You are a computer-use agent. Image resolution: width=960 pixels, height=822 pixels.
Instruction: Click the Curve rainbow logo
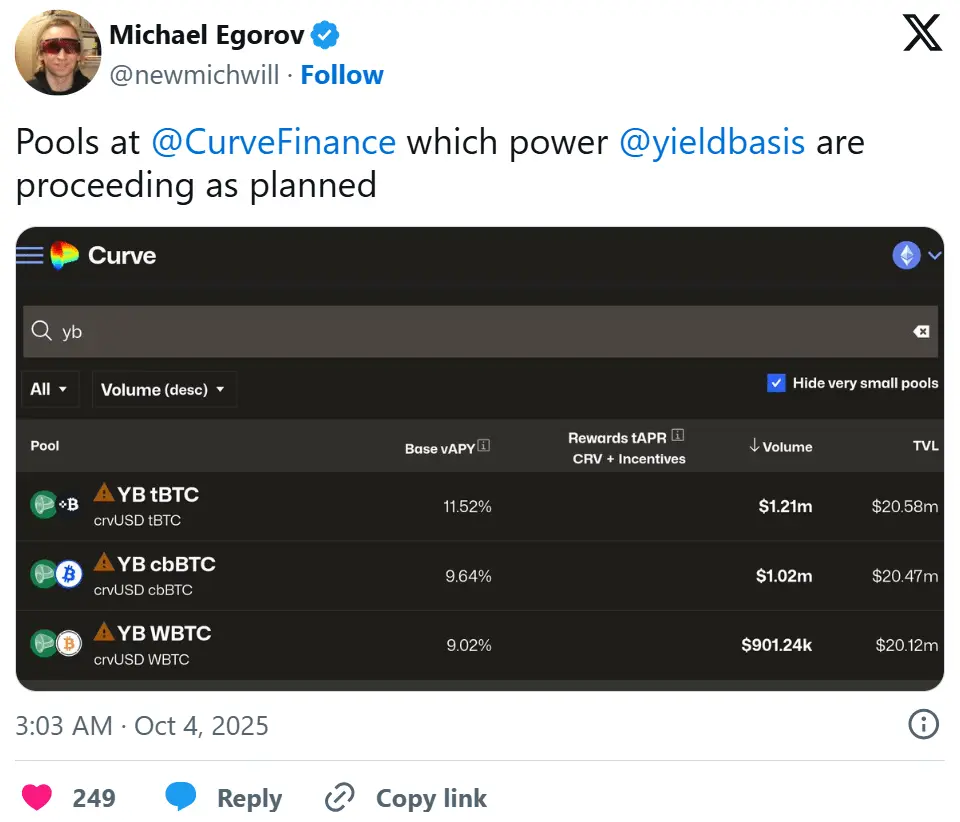(65, 256)
